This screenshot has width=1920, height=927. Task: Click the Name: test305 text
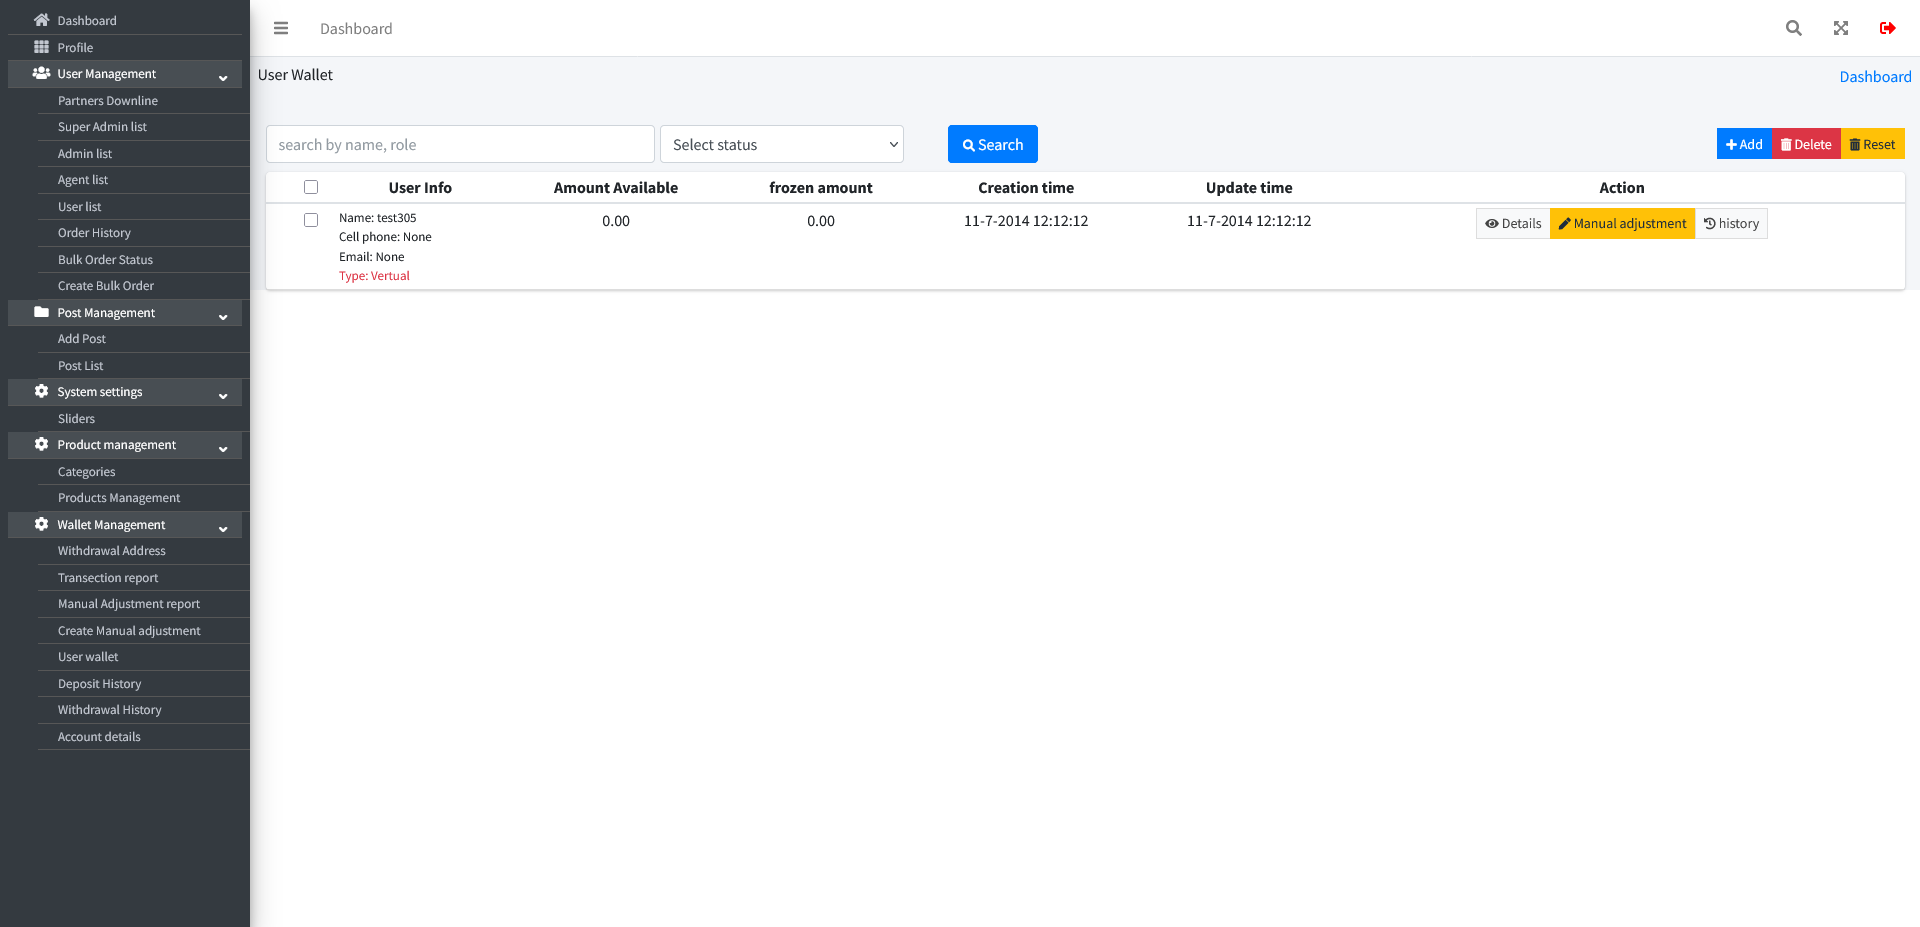click(378, 217)
